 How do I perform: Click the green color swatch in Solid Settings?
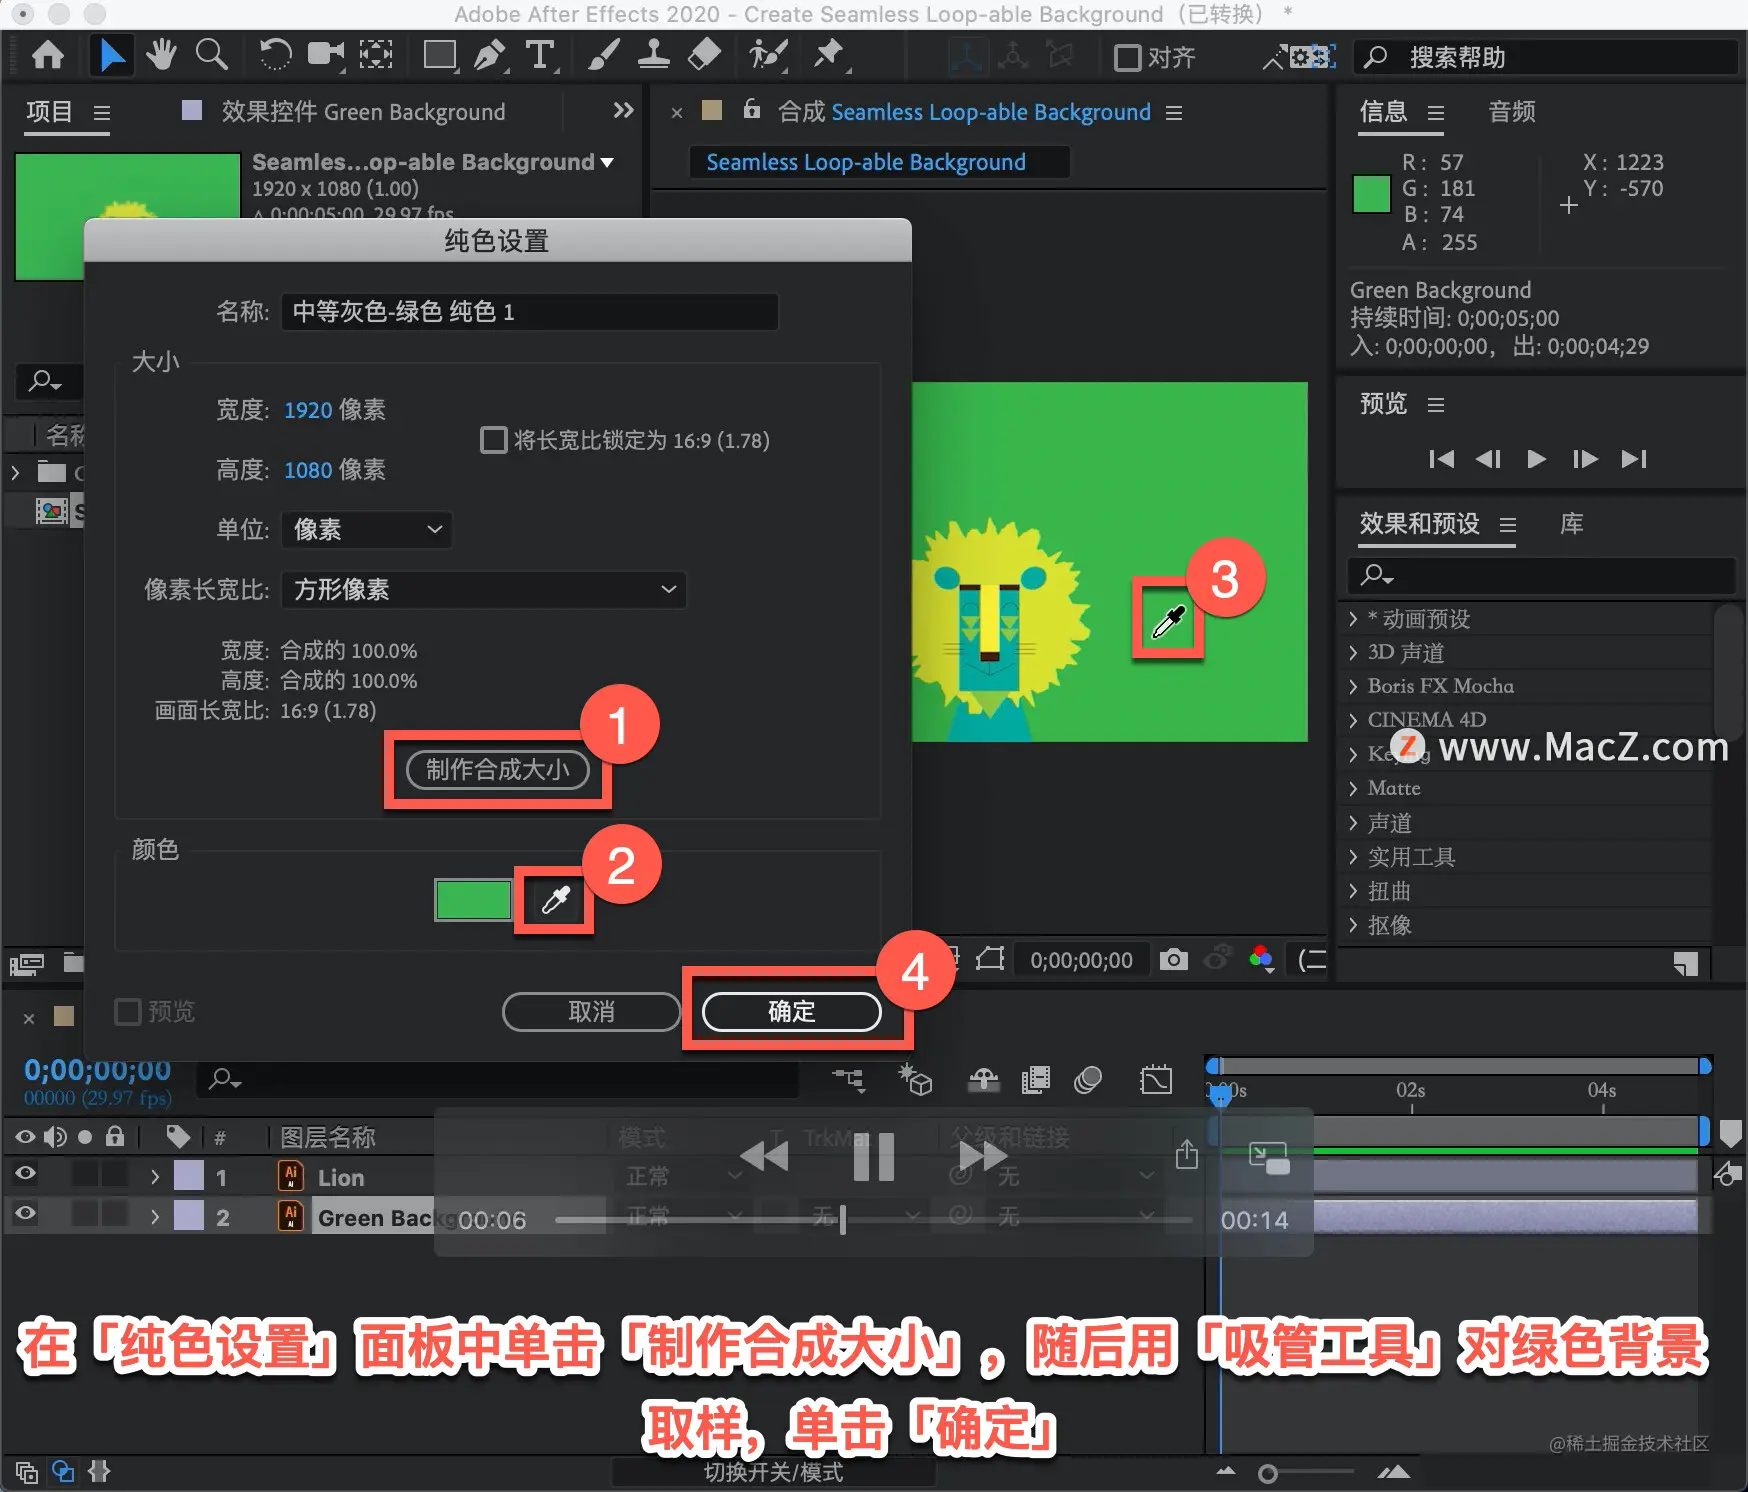pyautogui.click(x=473, y=899)
